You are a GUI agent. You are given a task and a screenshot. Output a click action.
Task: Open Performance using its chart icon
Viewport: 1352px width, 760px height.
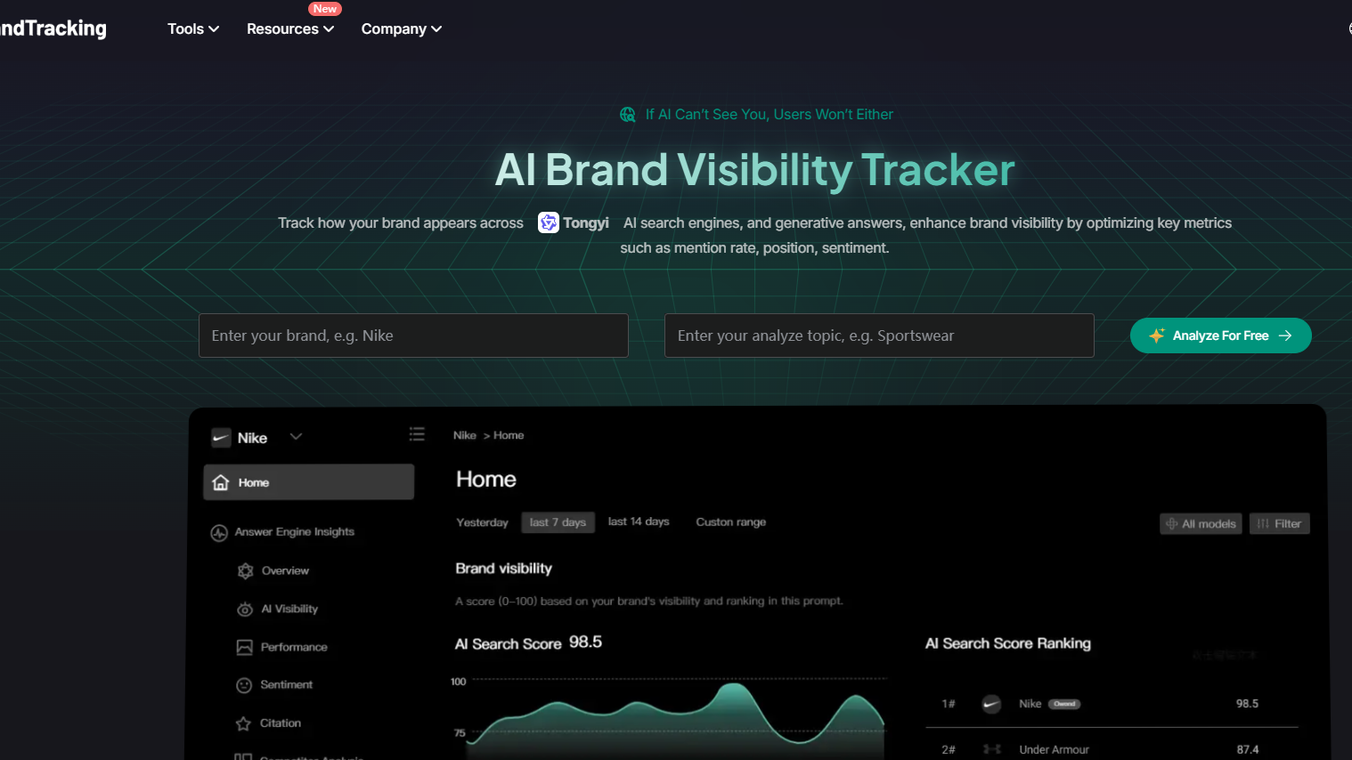tap(245, 646)
